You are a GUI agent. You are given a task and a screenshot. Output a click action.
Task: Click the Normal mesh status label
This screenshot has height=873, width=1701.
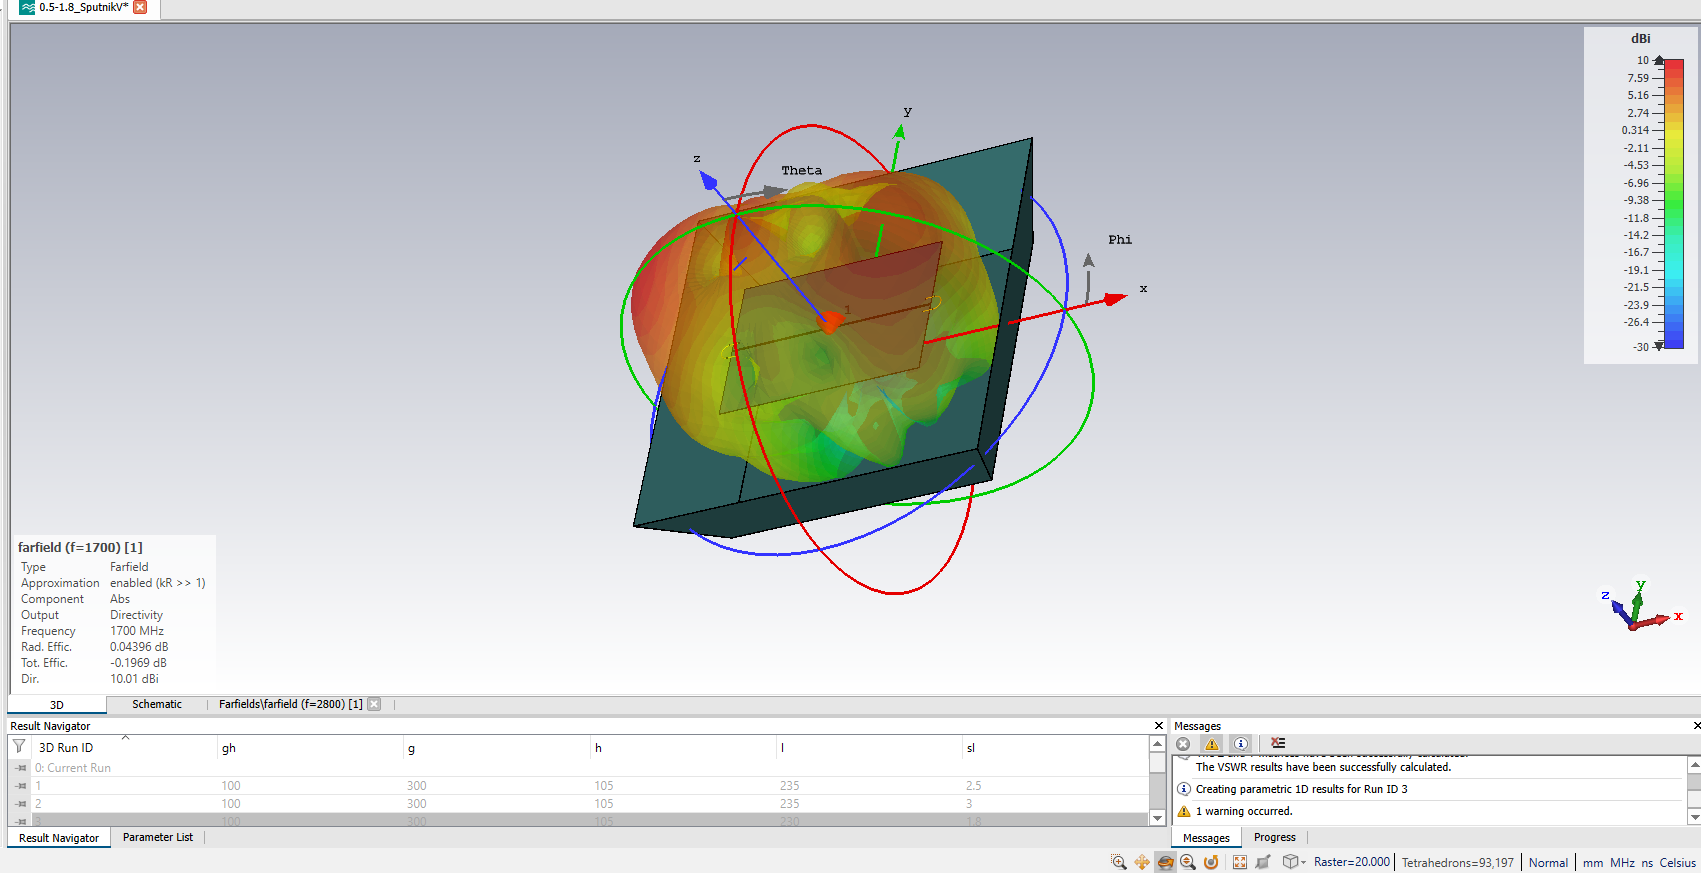(1548, 863)
